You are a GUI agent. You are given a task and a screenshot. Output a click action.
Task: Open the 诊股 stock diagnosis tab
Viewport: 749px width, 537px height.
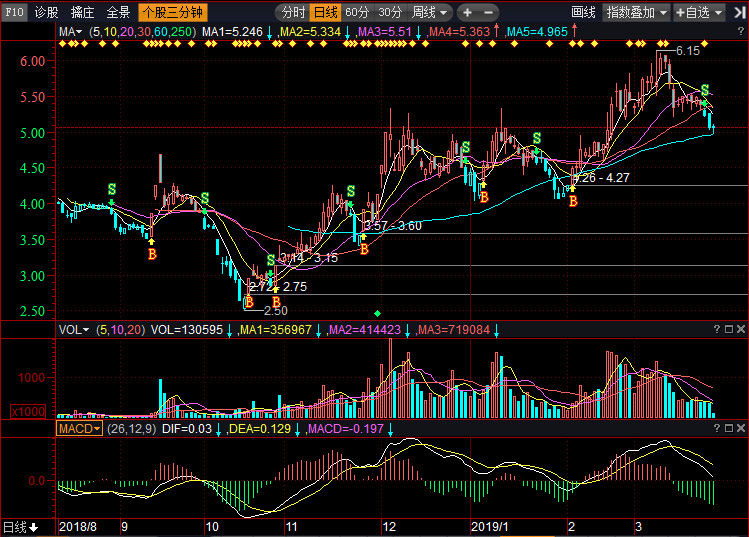46,13
